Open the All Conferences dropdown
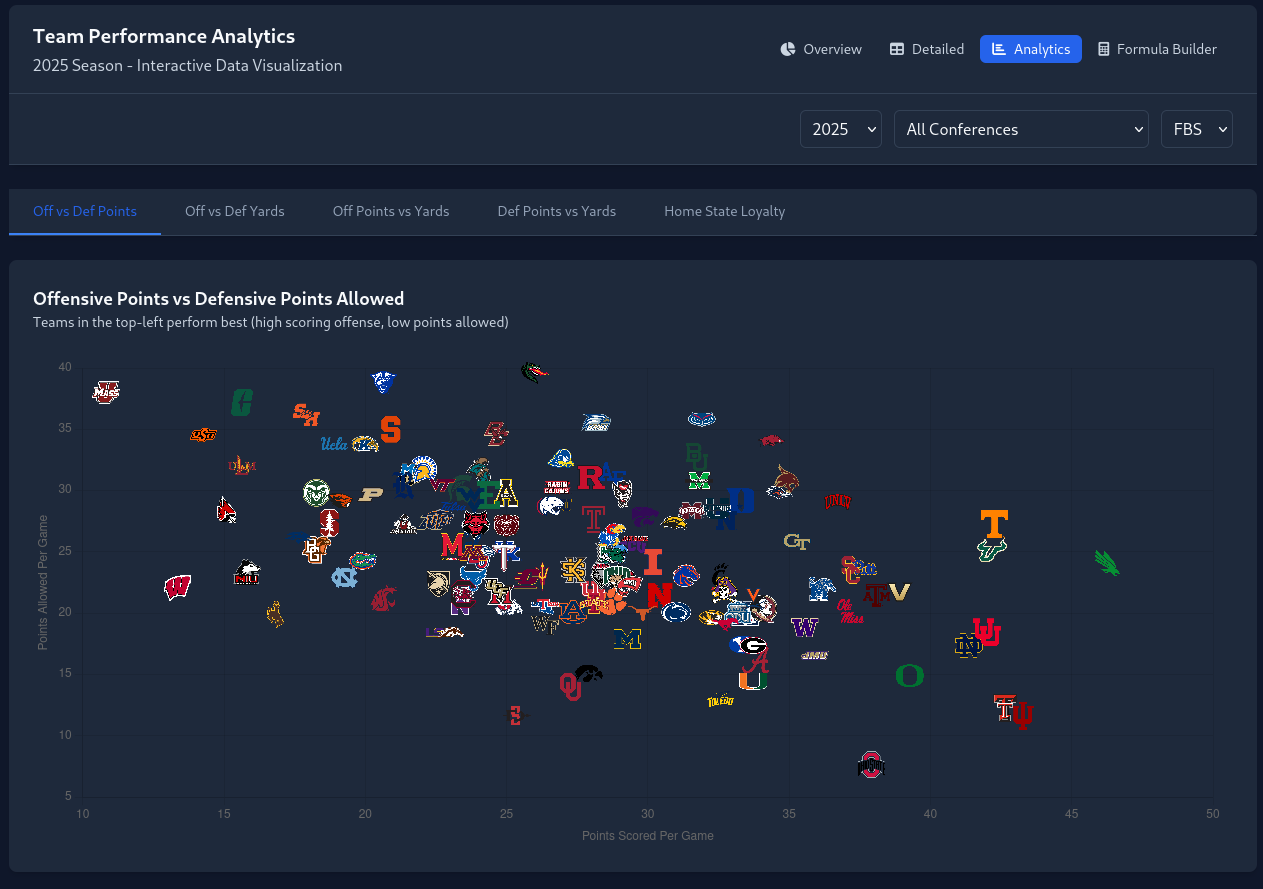The width and height of the screenshot is (1263, 889). pos(1021,129)
